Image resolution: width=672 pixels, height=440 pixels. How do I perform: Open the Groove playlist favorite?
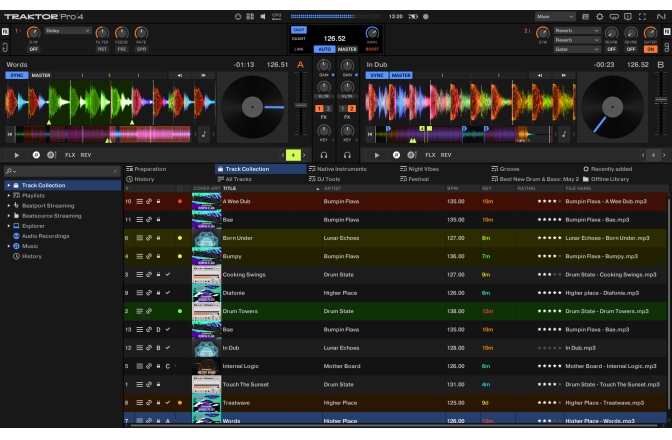[x=505, y=169]
